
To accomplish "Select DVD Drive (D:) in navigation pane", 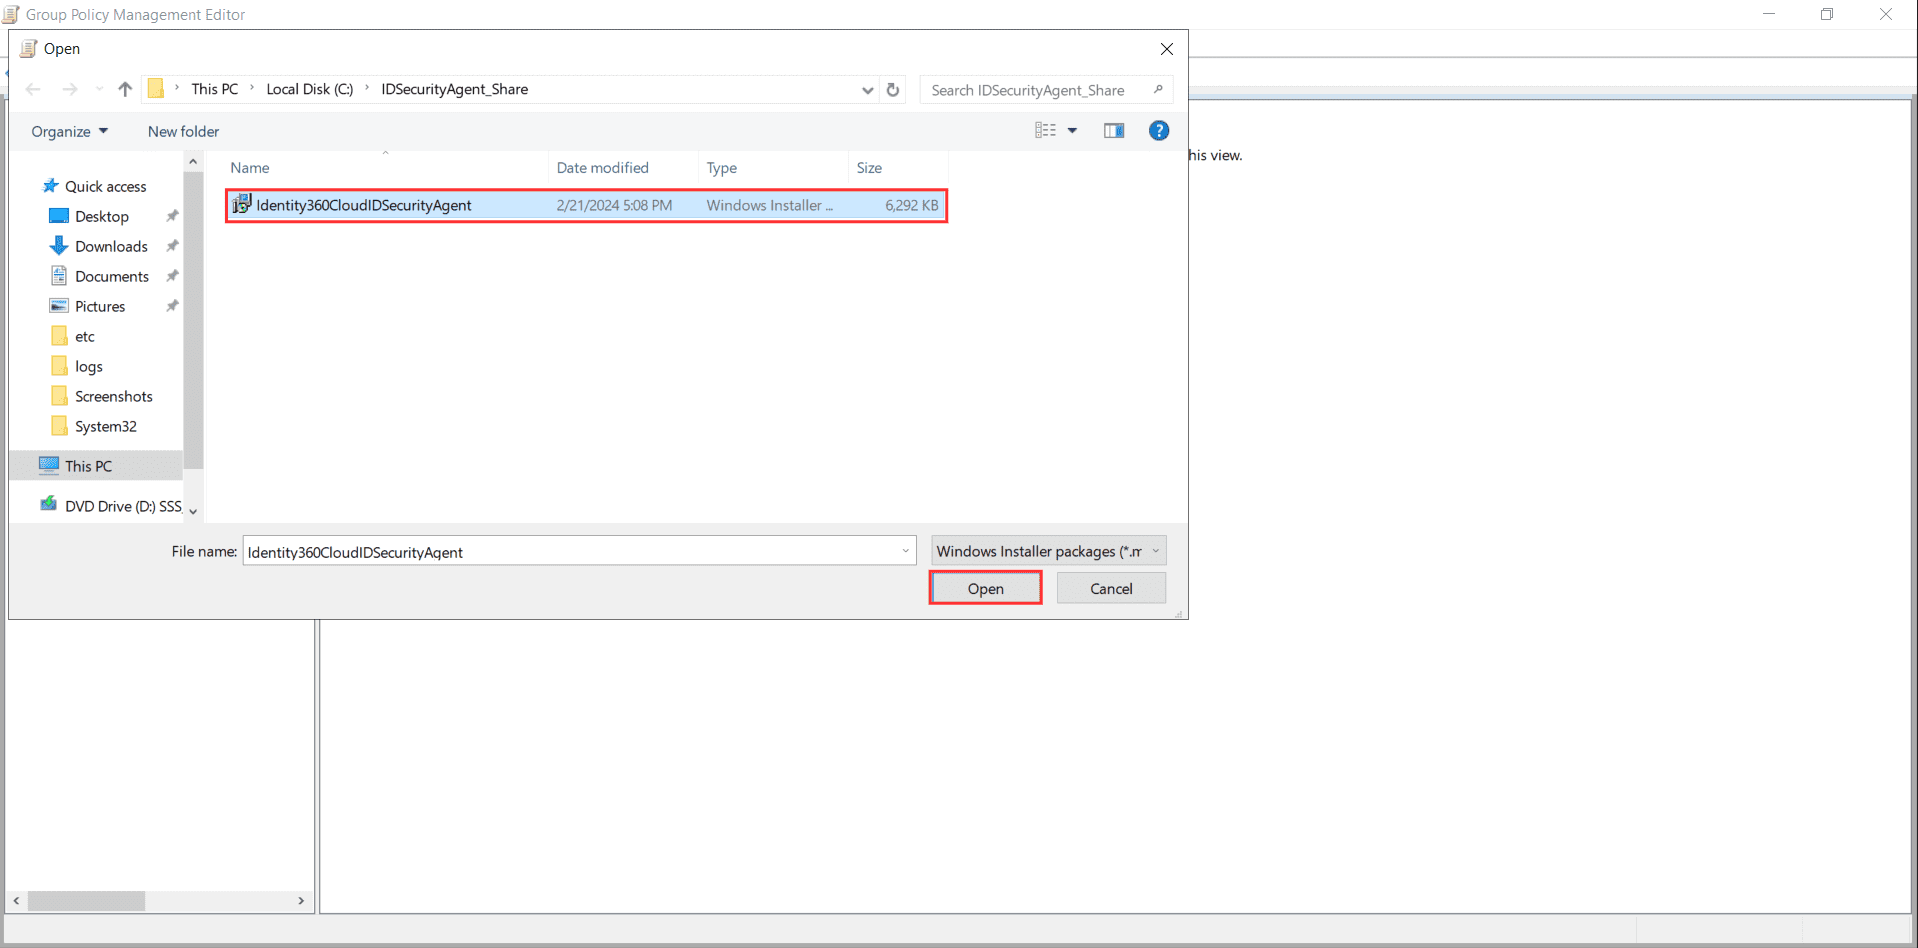I will point(123,506).
